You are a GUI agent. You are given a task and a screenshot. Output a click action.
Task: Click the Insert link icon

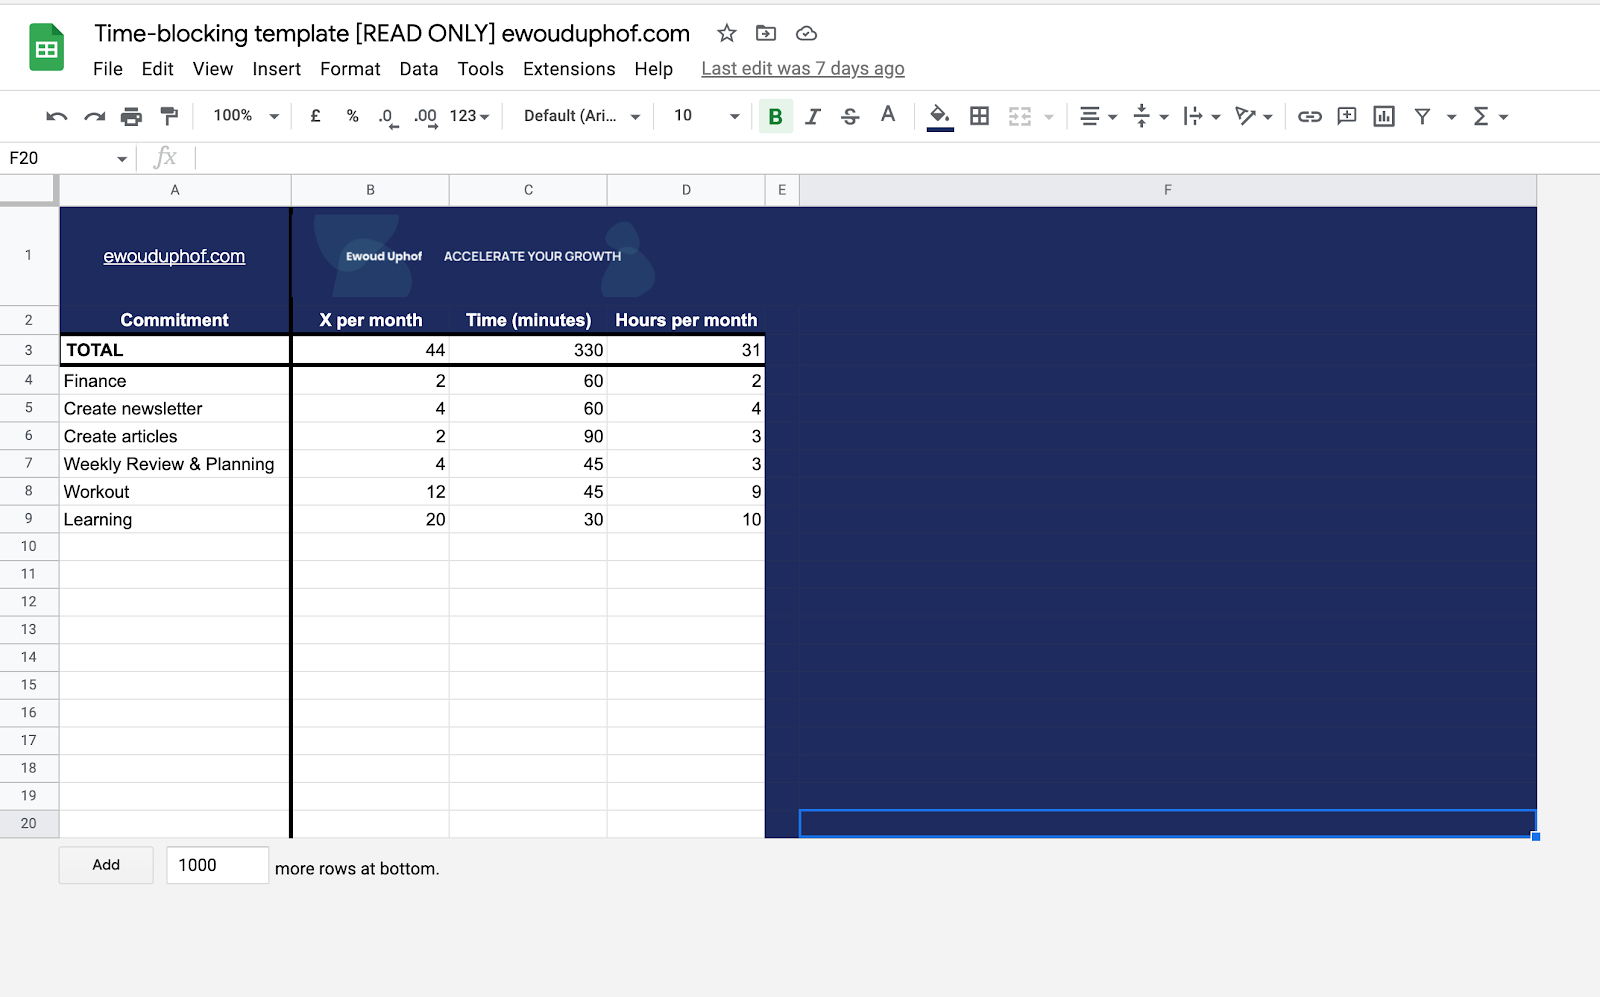coord(1309,117)
